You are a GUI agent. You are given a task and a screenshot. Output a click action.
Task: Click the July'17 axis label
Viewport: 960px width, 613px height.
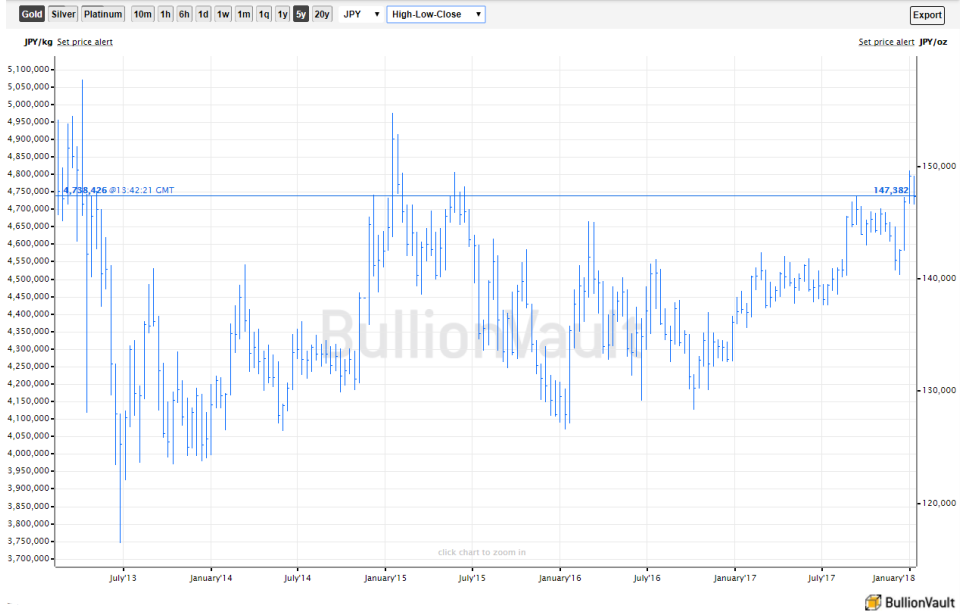tap(821, 578)
